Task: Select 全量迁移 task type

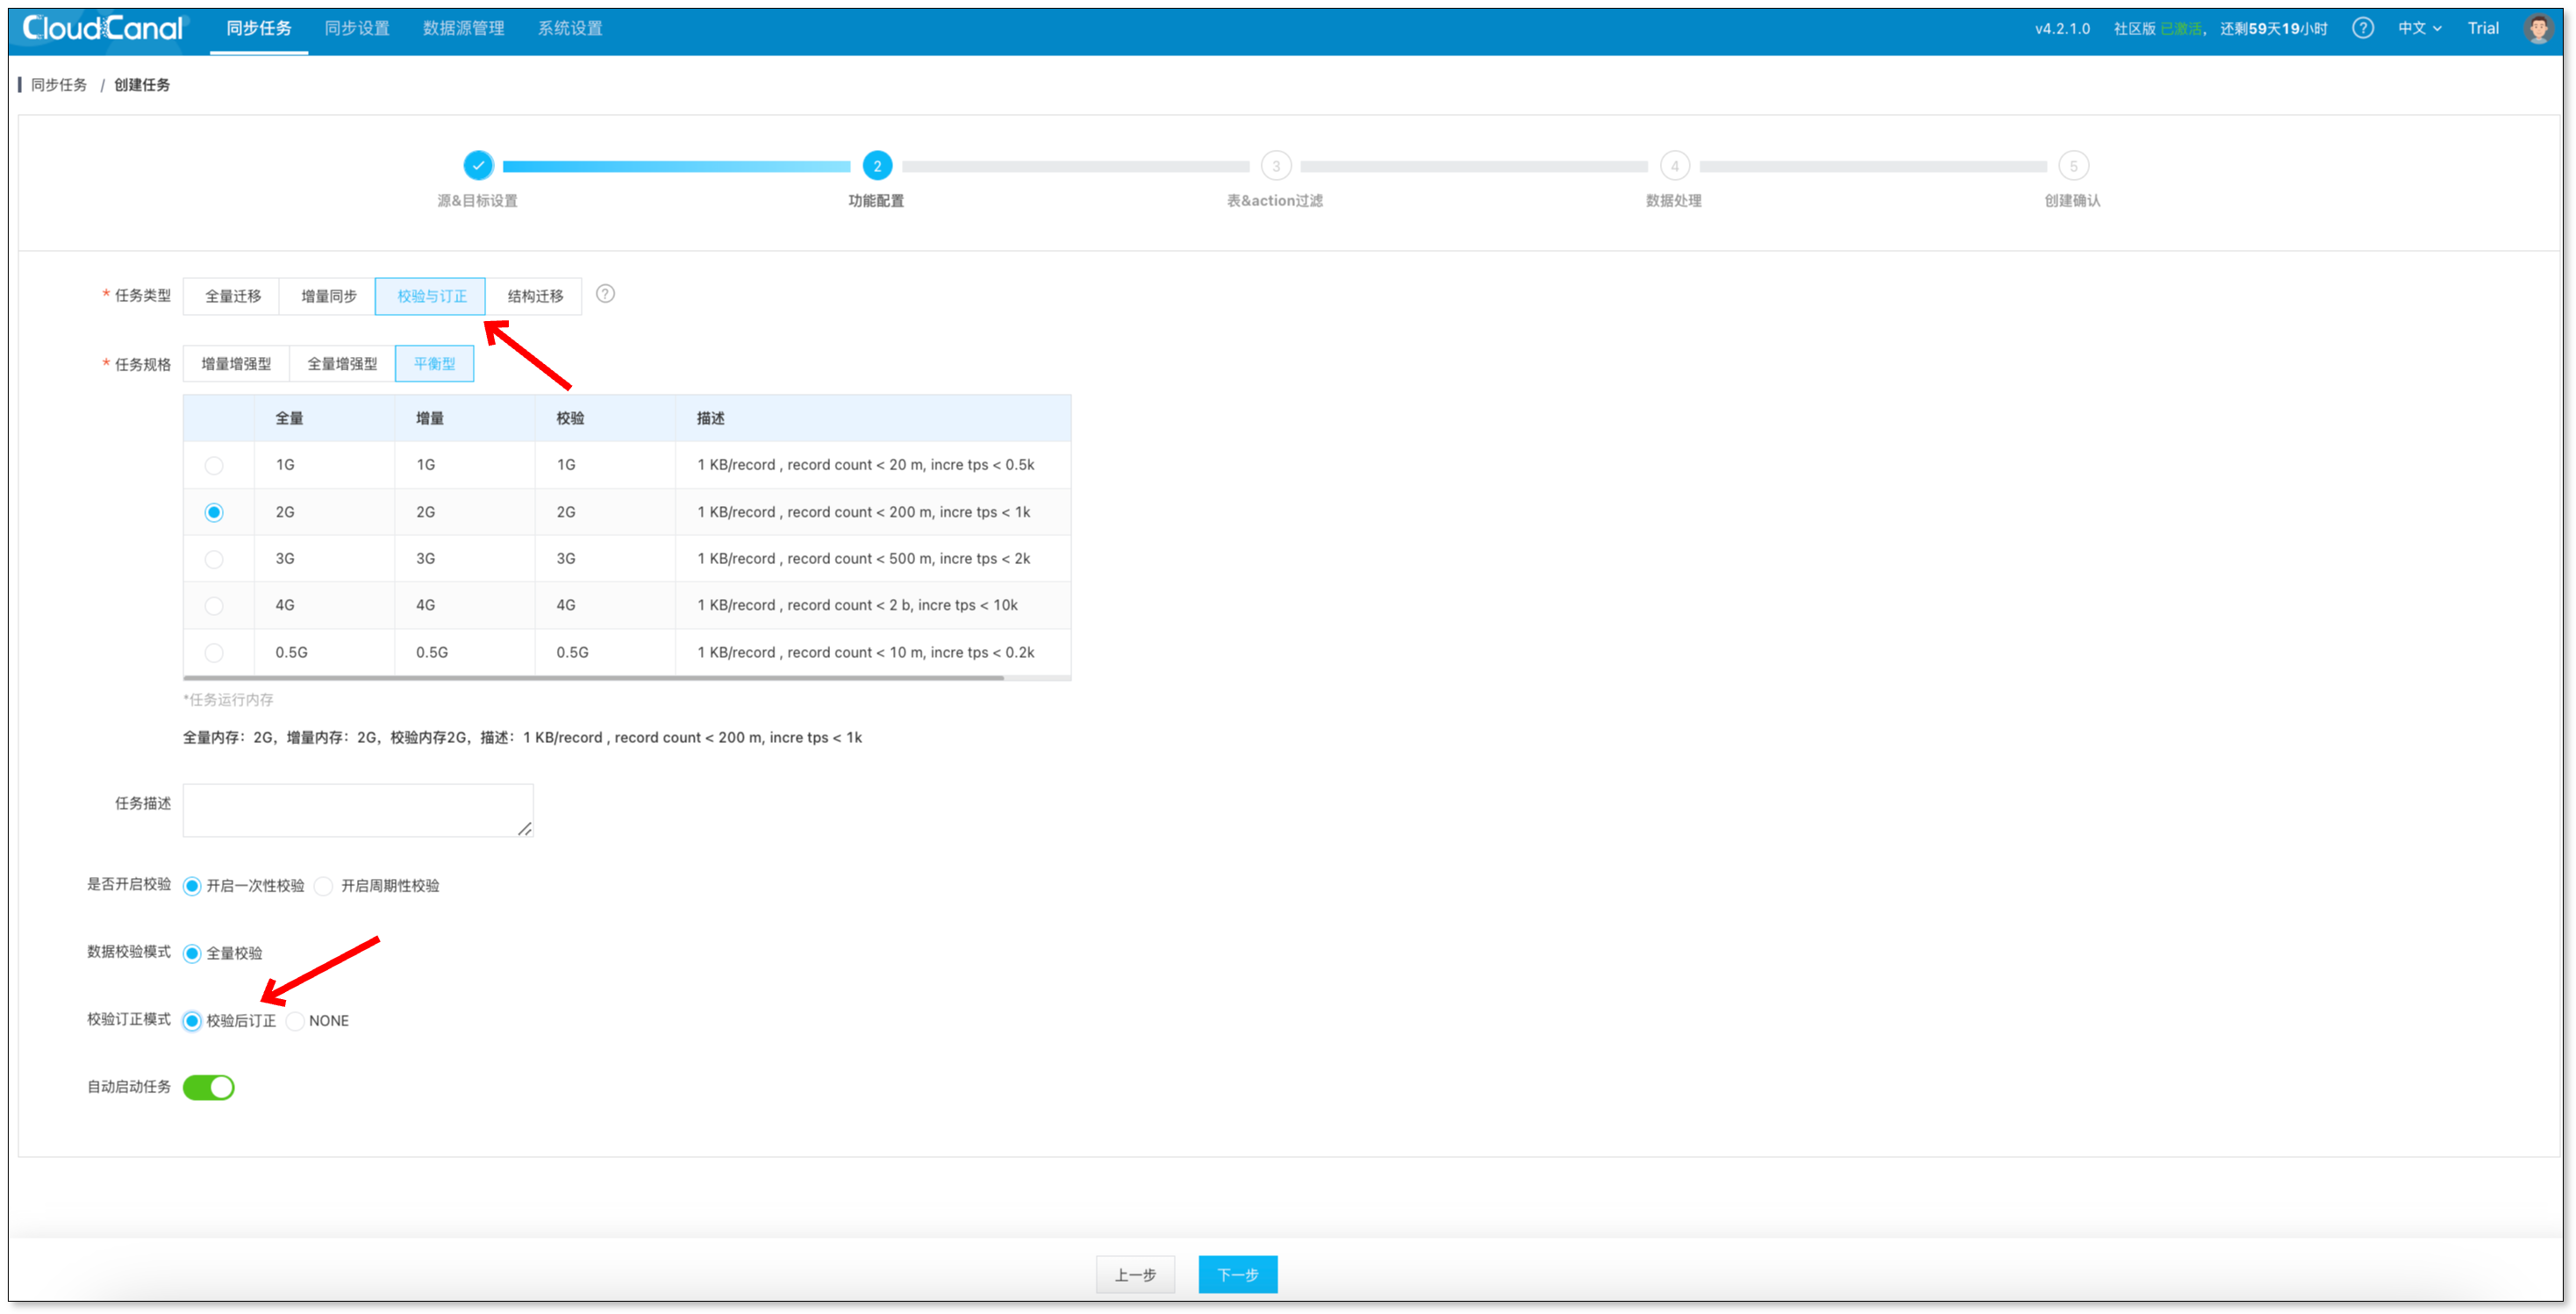Action: click(x=231, y=295)
